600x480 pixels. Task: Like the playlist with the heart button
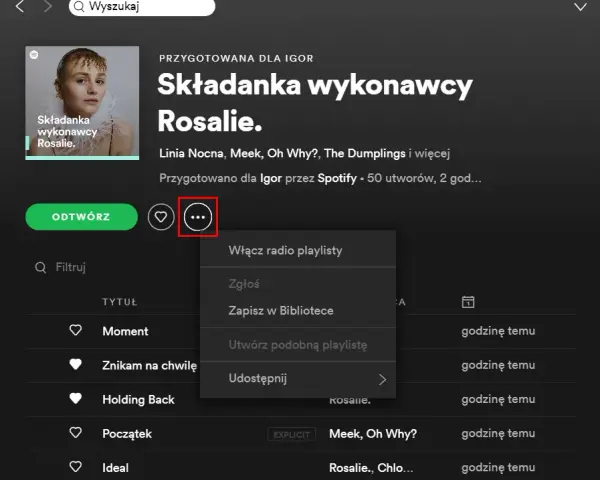[x=161, y=217]
